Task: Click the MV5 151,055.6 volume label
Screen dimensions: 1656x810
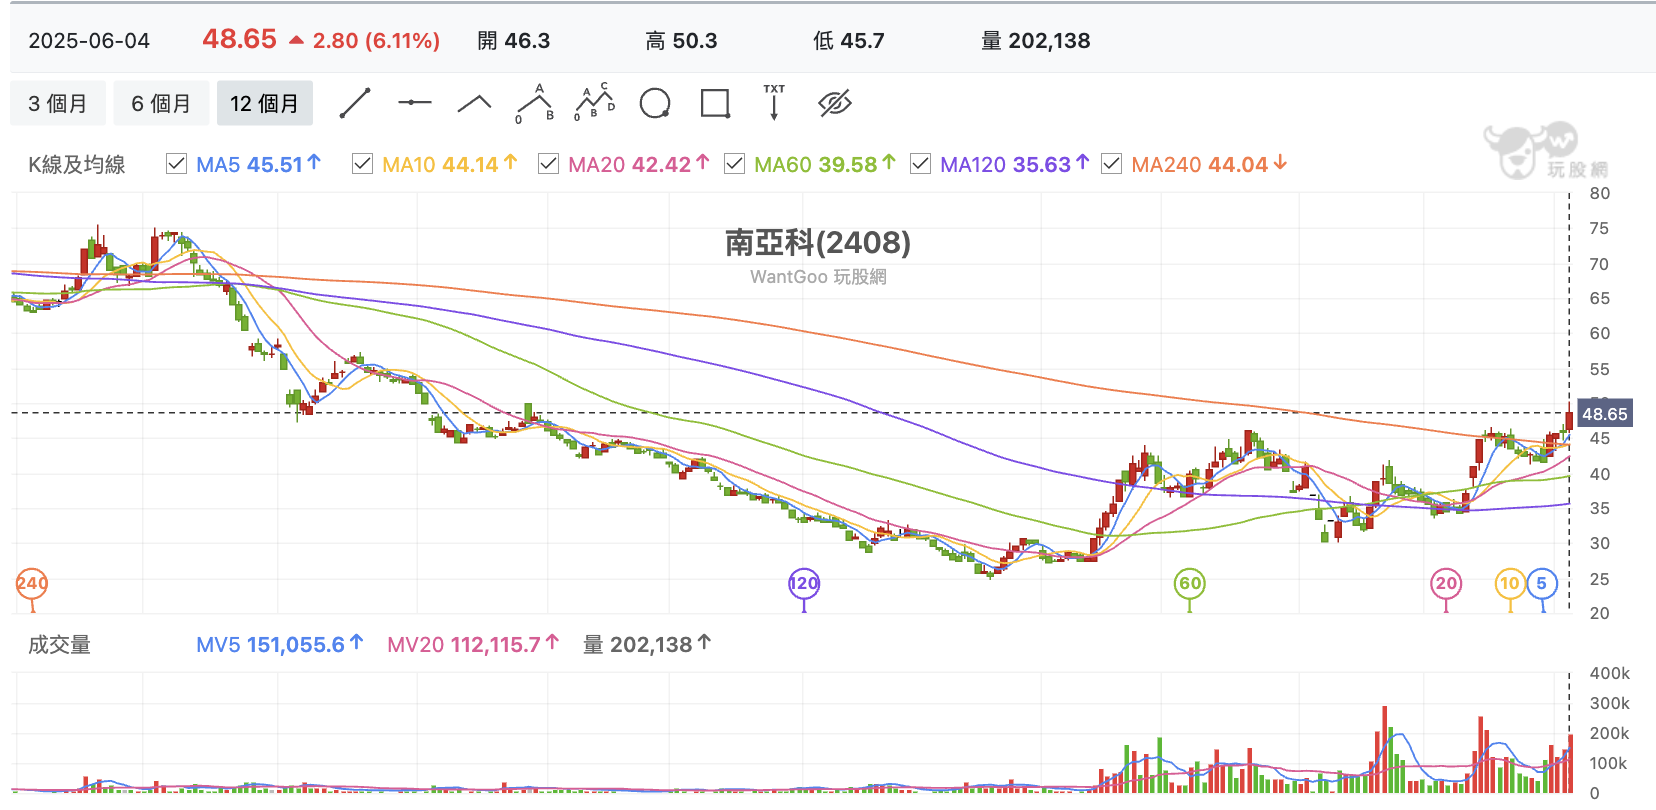Action: tap(279, 645)
